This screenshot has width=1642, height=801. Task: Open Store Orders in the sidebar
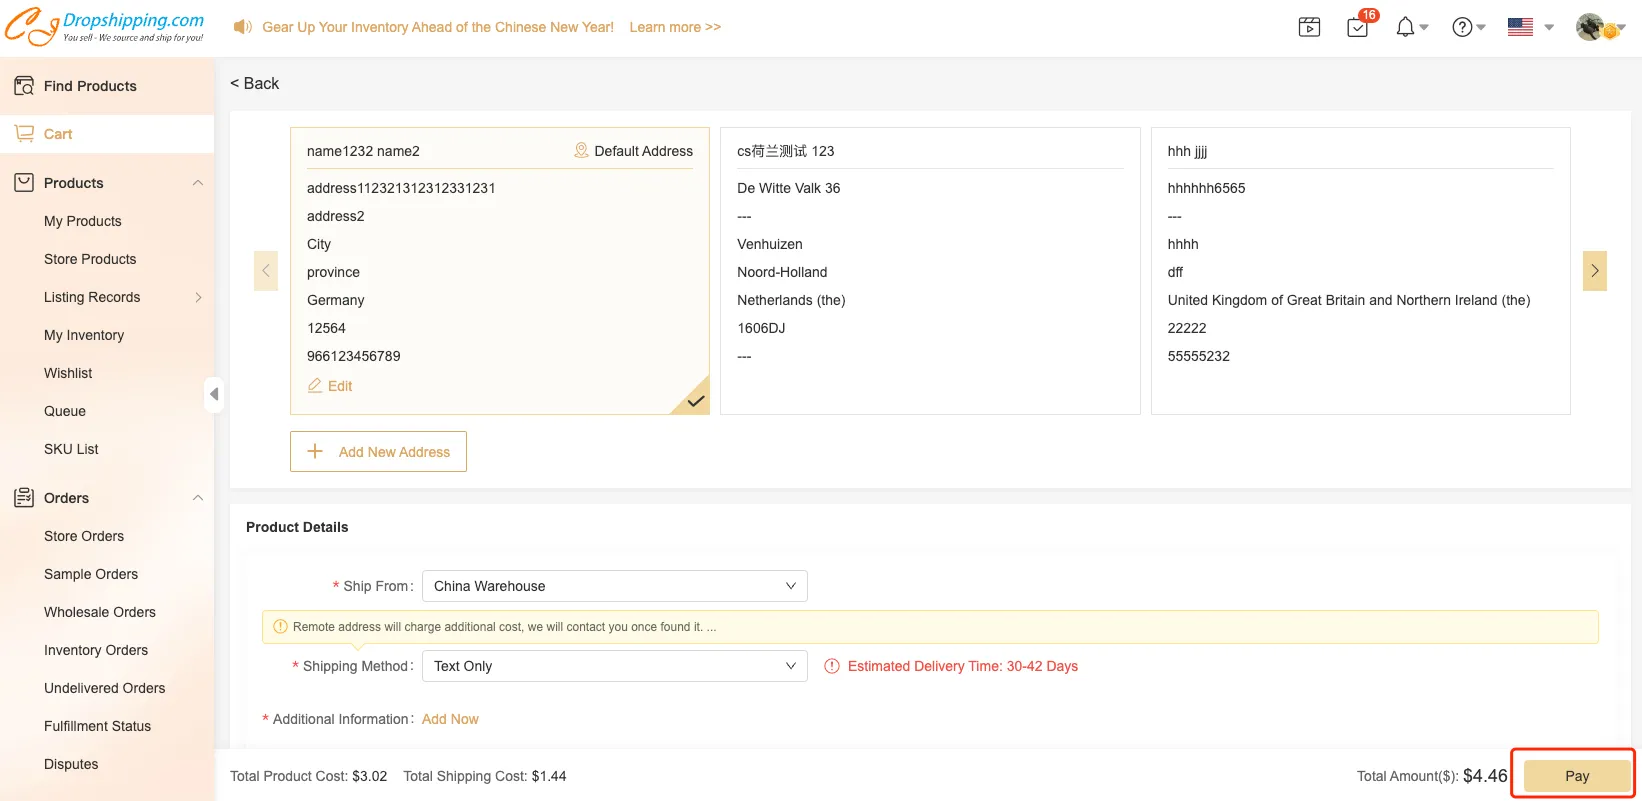[84, 536]
